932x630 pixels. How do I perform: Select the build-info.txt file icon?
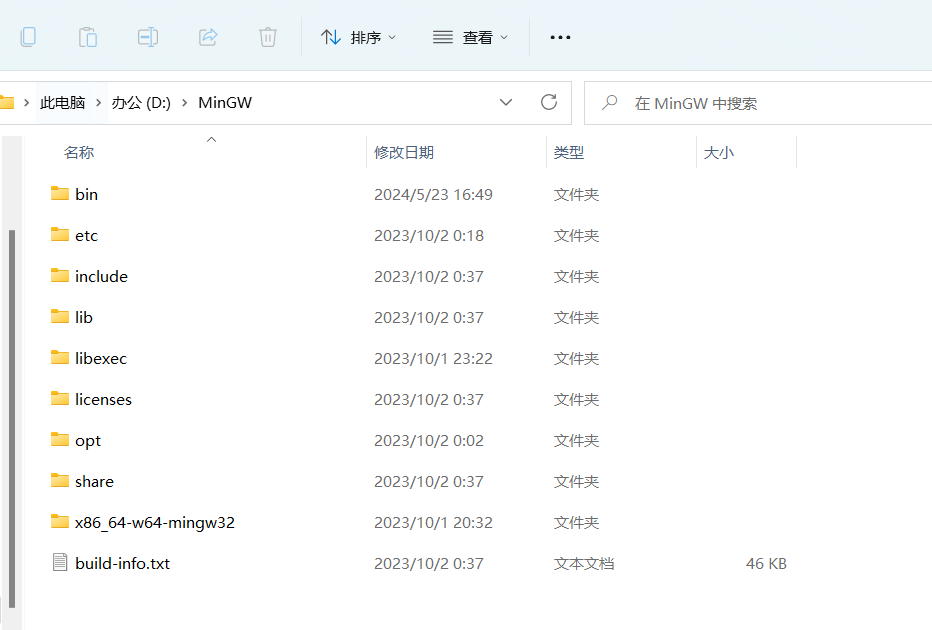(x=60, y=562)
